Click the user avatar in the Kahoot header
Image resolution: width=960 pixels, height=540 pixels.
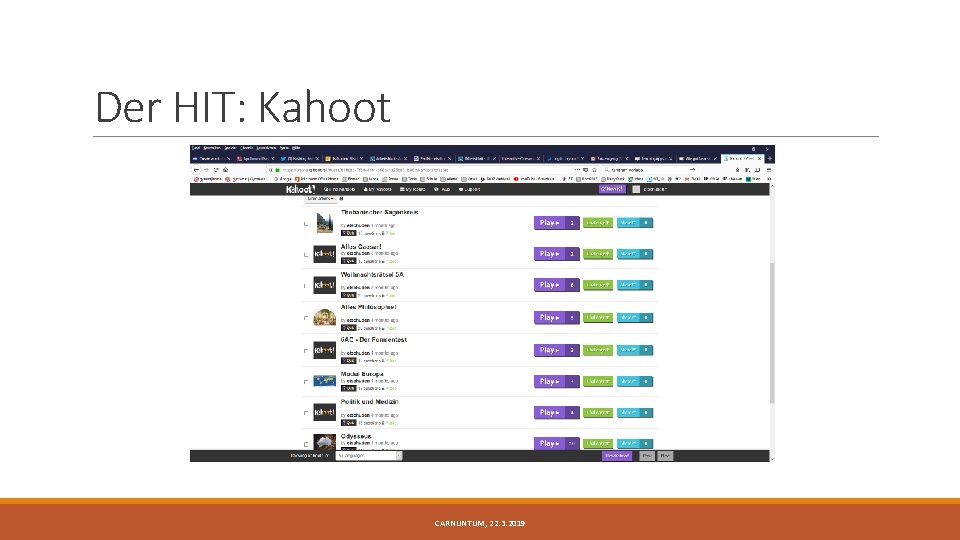pyautogui.click(x=636, y=189)
